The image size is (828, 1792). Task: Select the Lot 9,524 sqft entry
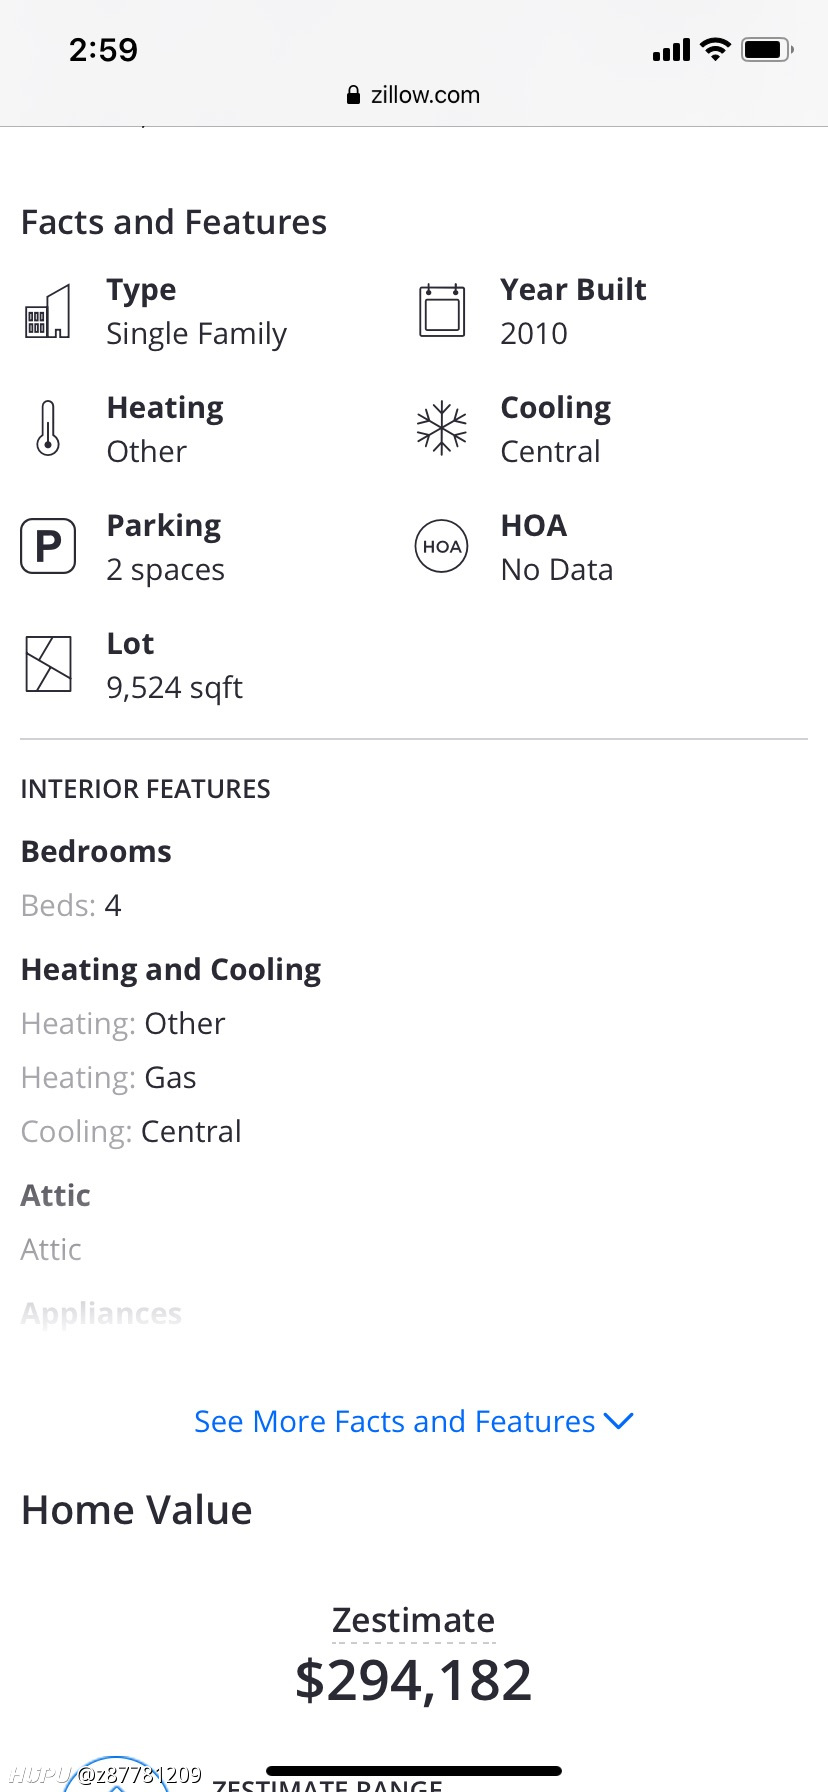click(x=175, y=665)
